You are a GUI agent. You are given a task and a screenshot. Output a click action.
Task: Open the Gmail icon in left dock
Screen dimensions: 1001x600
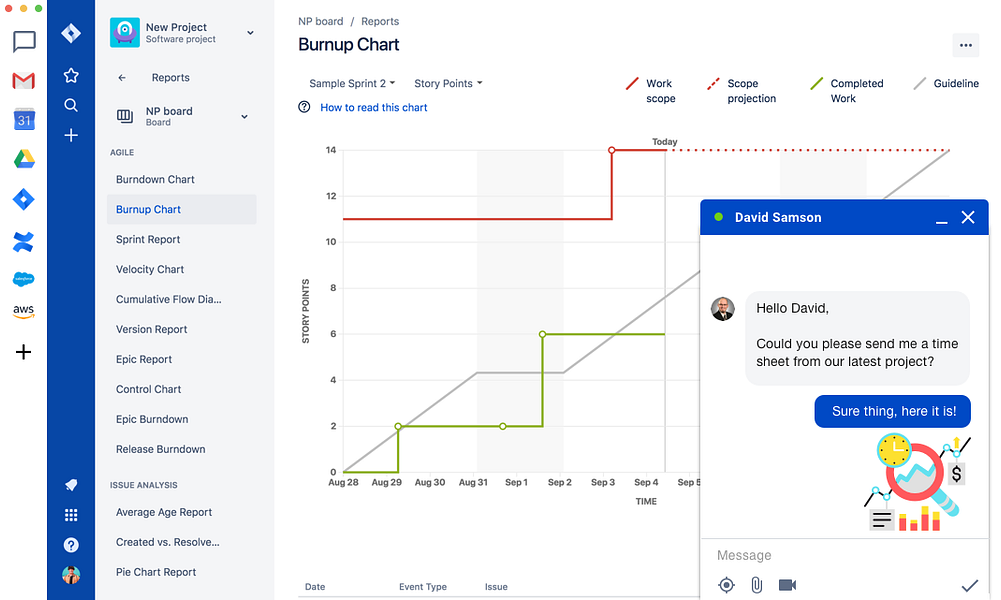tap(24, 80)
